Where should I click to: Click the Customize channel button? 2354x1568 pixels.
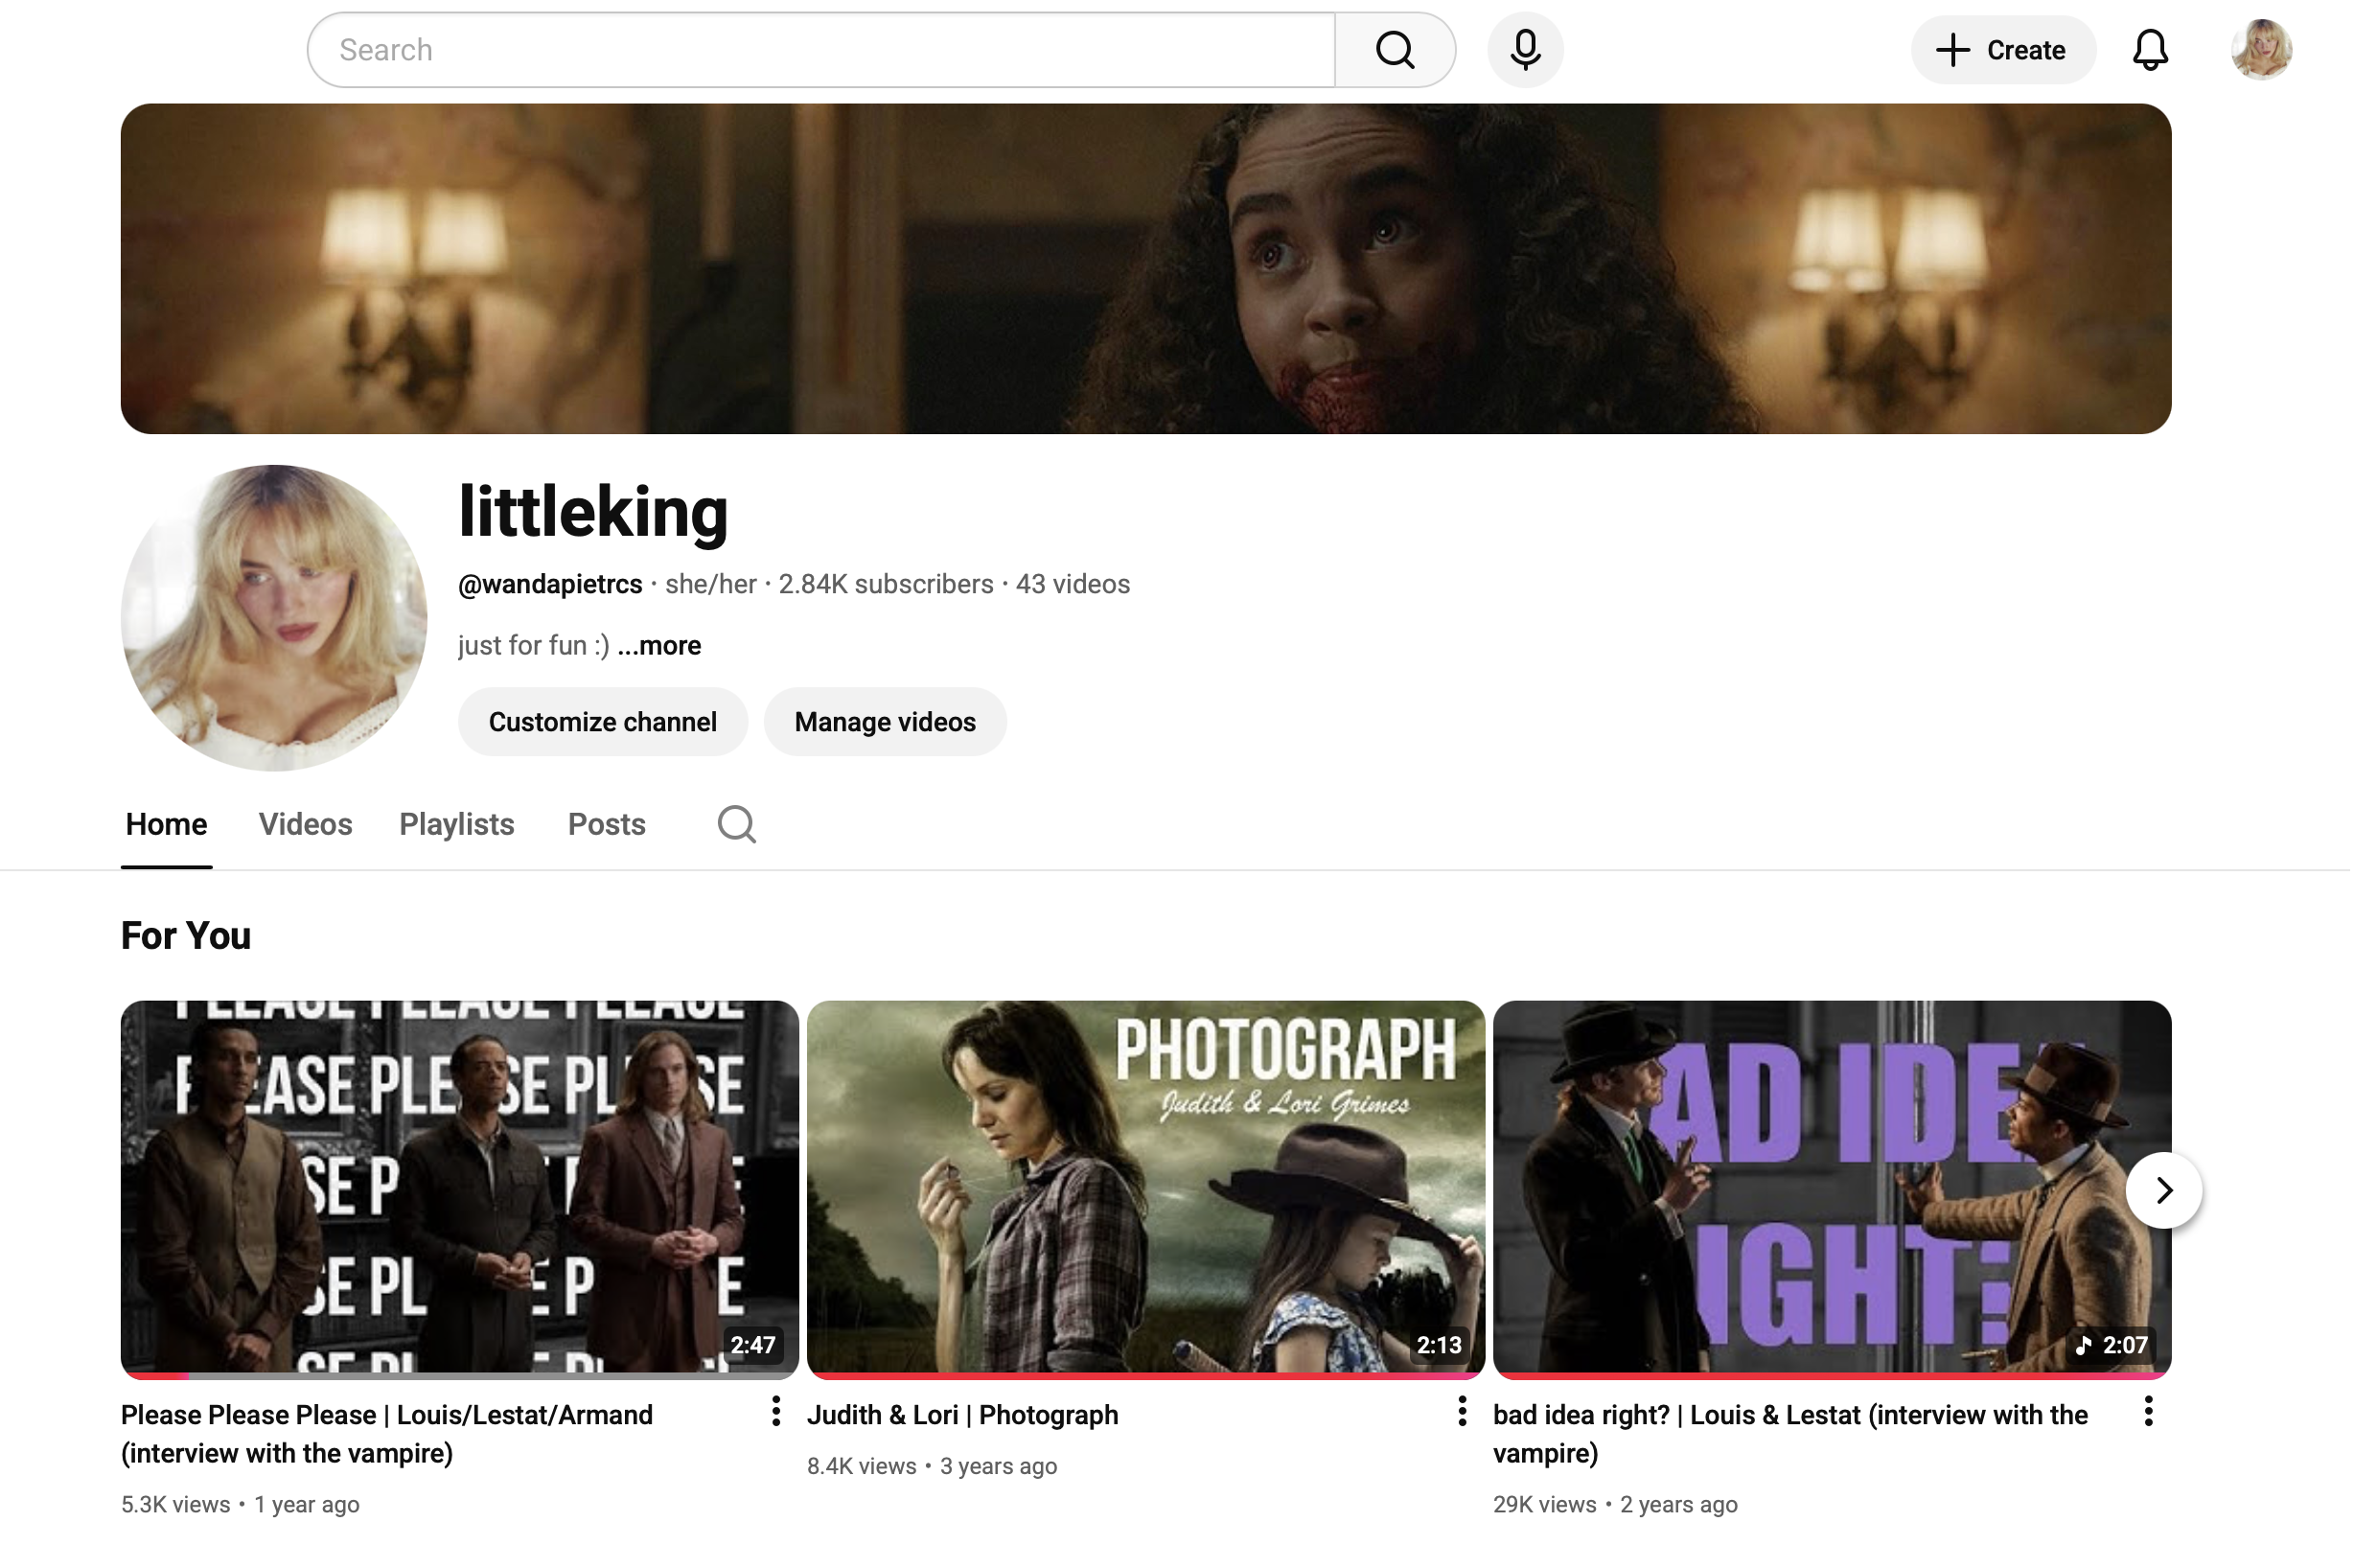602,722
